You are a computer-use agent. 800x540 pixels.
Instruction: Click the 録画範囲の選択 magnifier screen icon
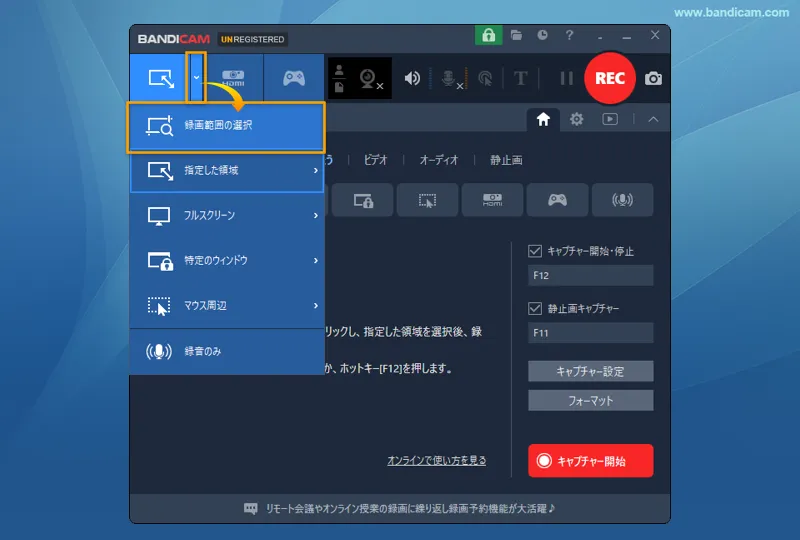click(160, 126)
